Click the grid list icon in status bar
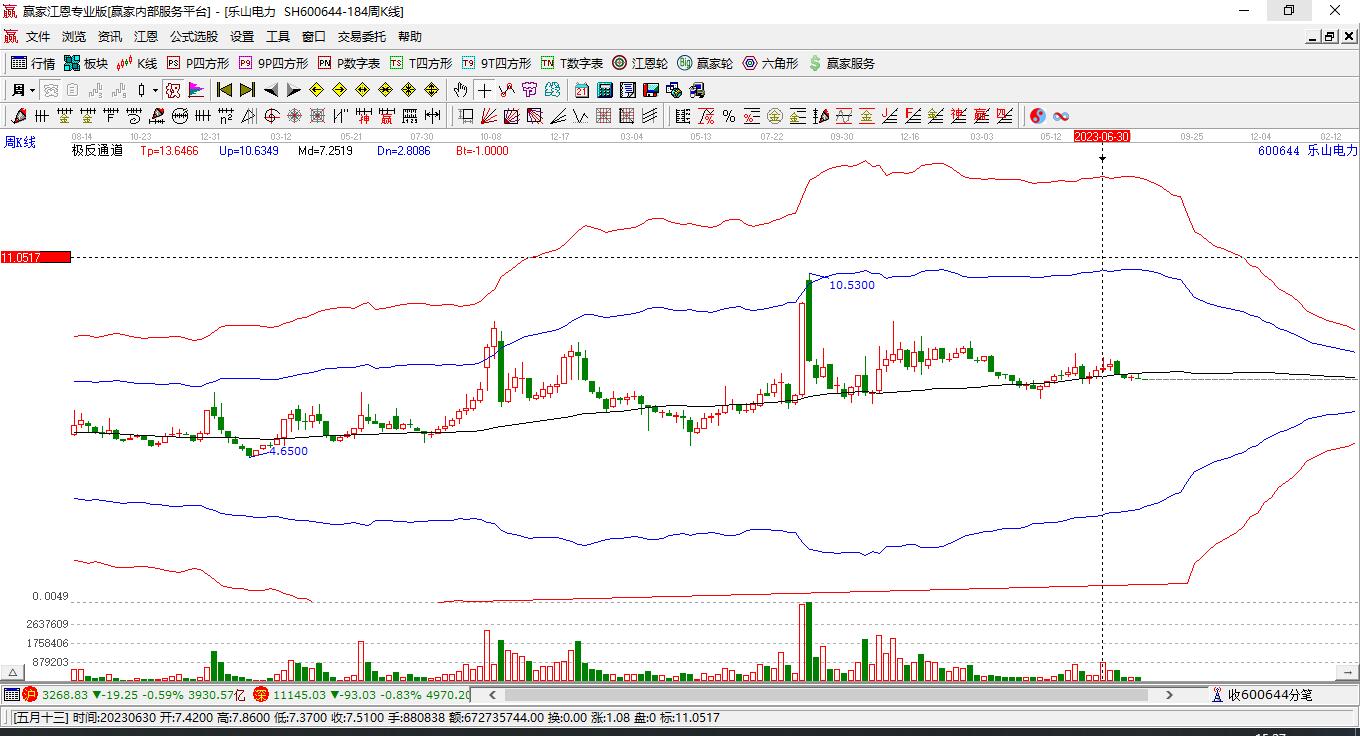This screenshot has width=1360, height=736. point(11,694)
